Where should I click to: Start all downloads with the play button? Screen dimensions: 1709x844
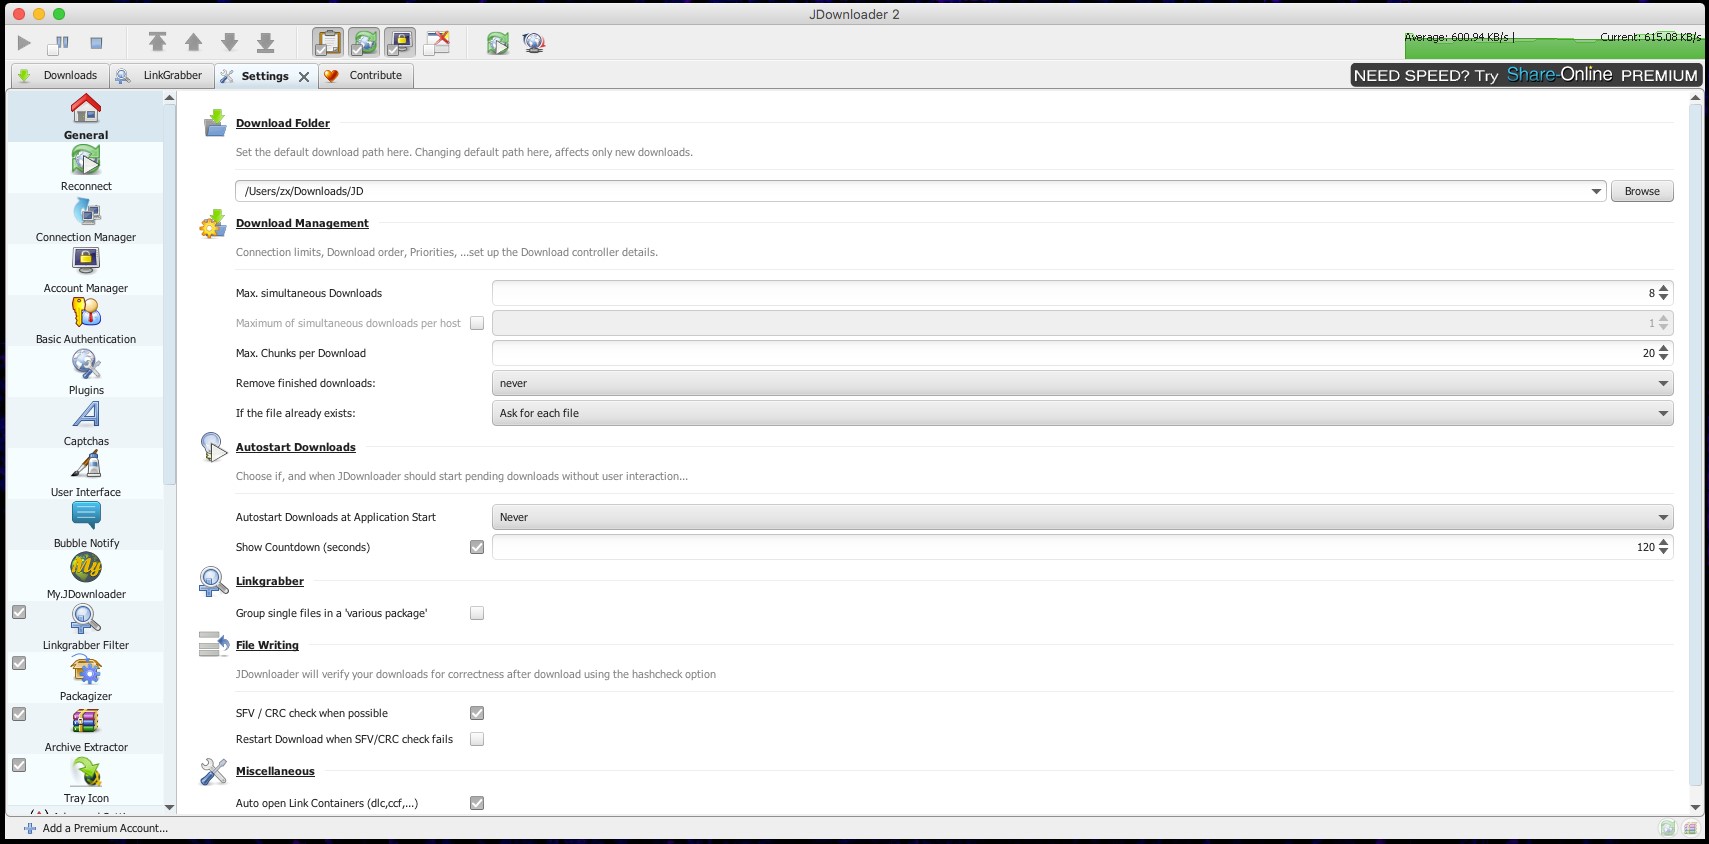coord(24,43)
